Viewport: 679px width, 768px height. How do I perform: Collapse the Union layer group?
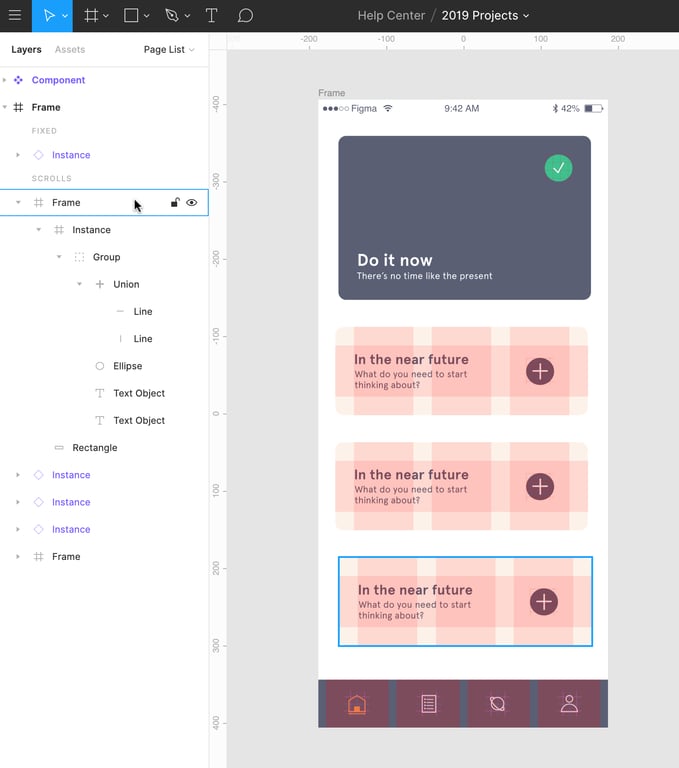pos(80,285)
